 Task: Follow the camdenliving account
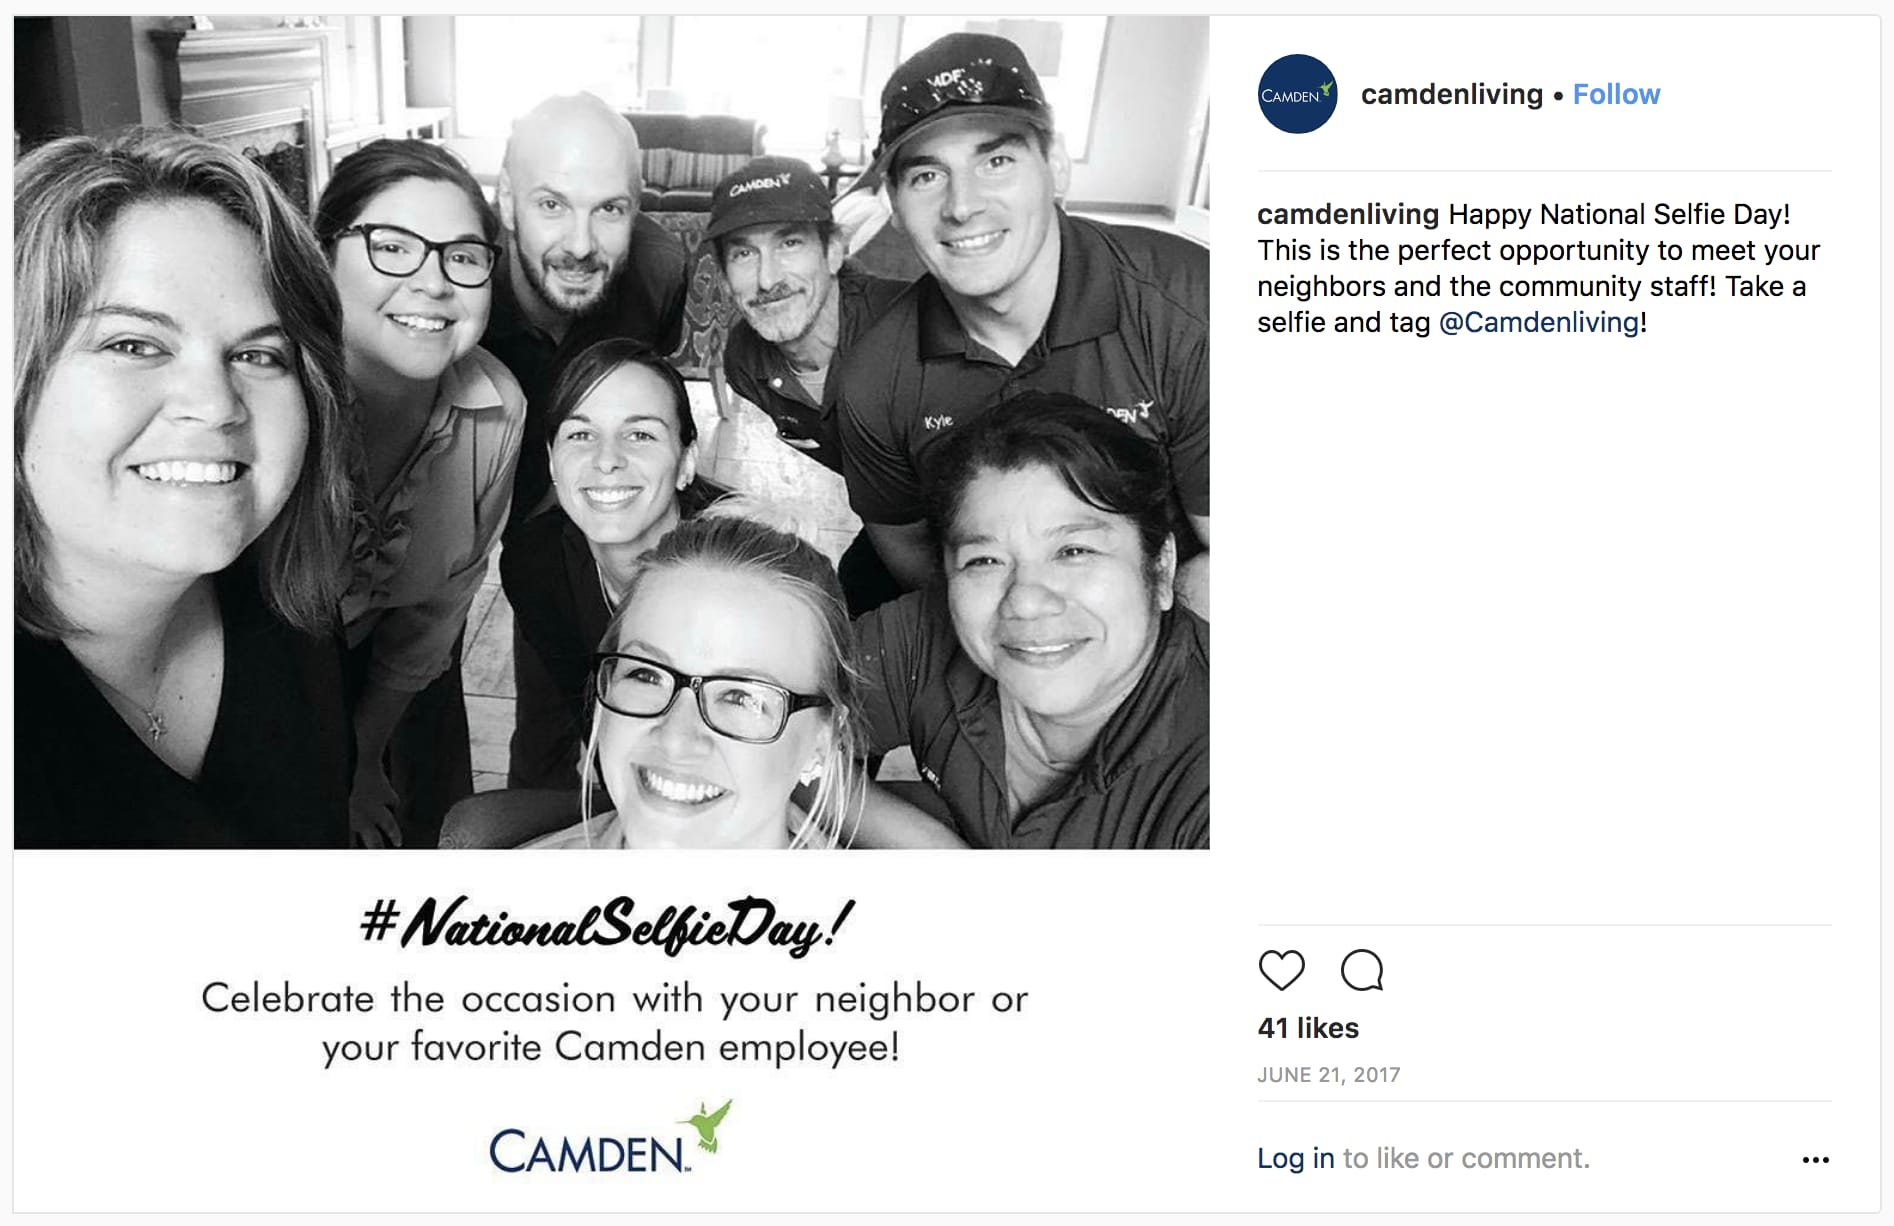(x=1616, y=94)
